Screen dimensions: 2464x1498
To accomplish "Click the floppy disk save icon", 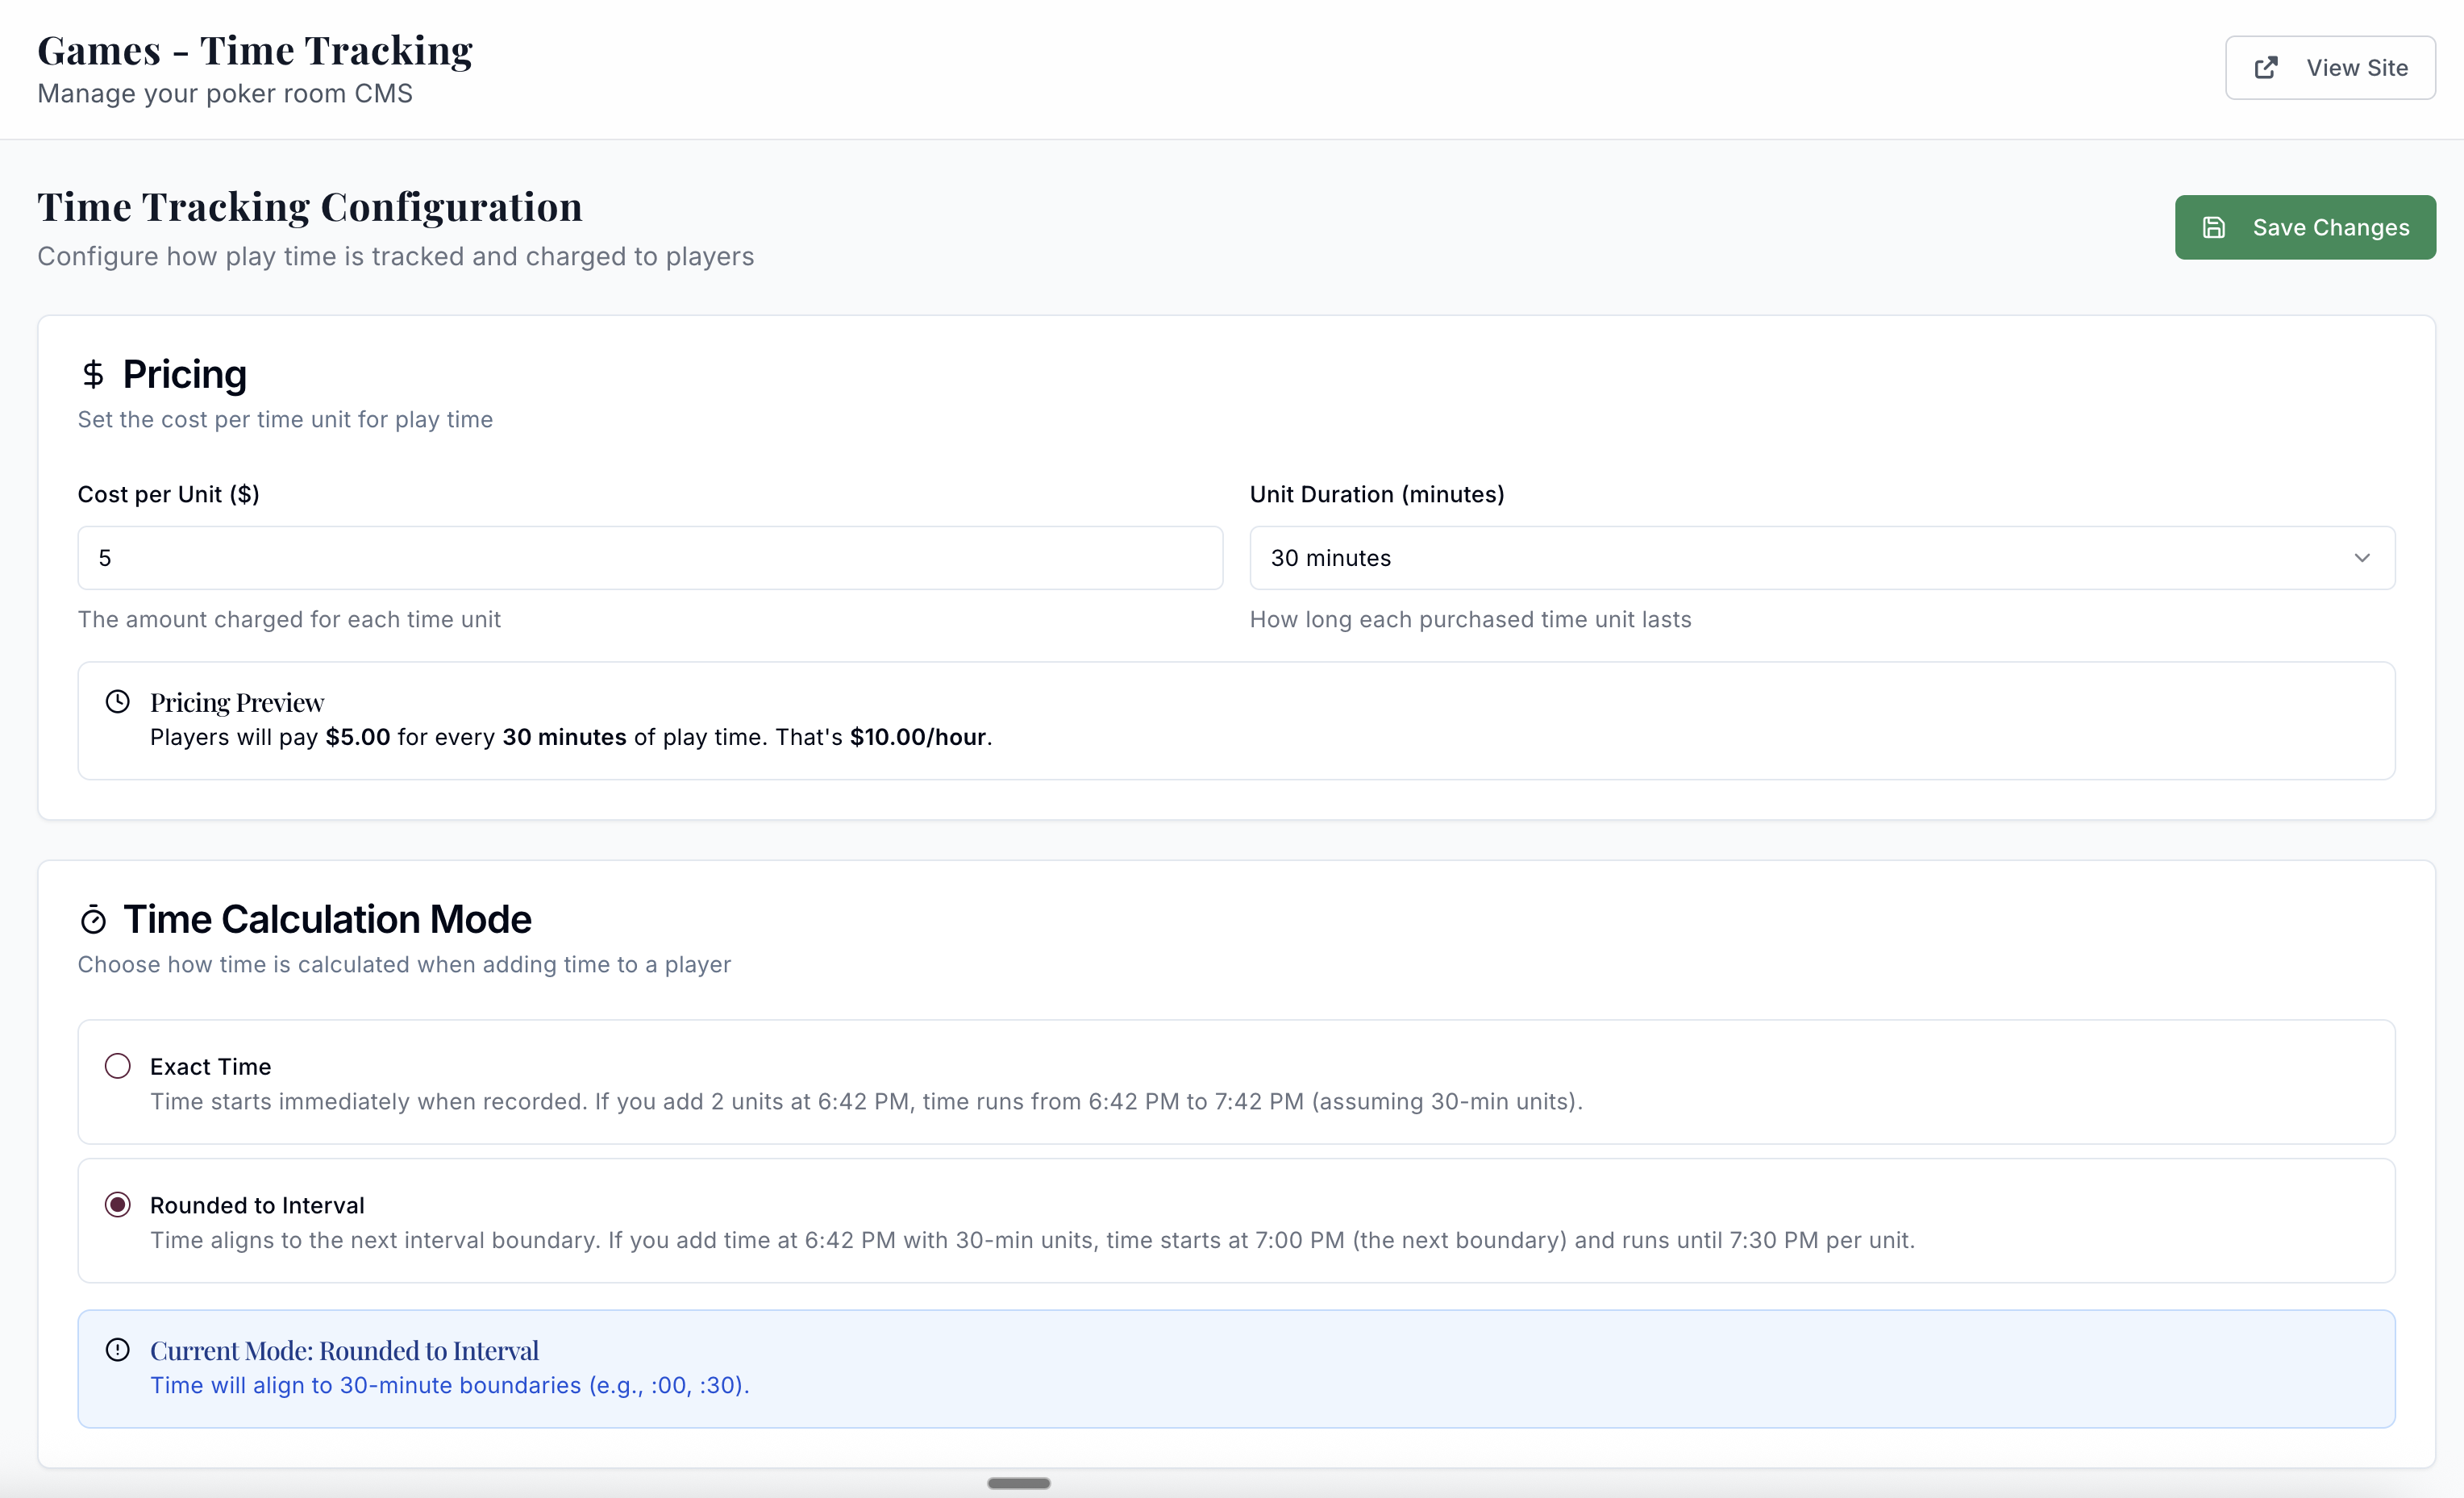I will tap(2214, 228).
